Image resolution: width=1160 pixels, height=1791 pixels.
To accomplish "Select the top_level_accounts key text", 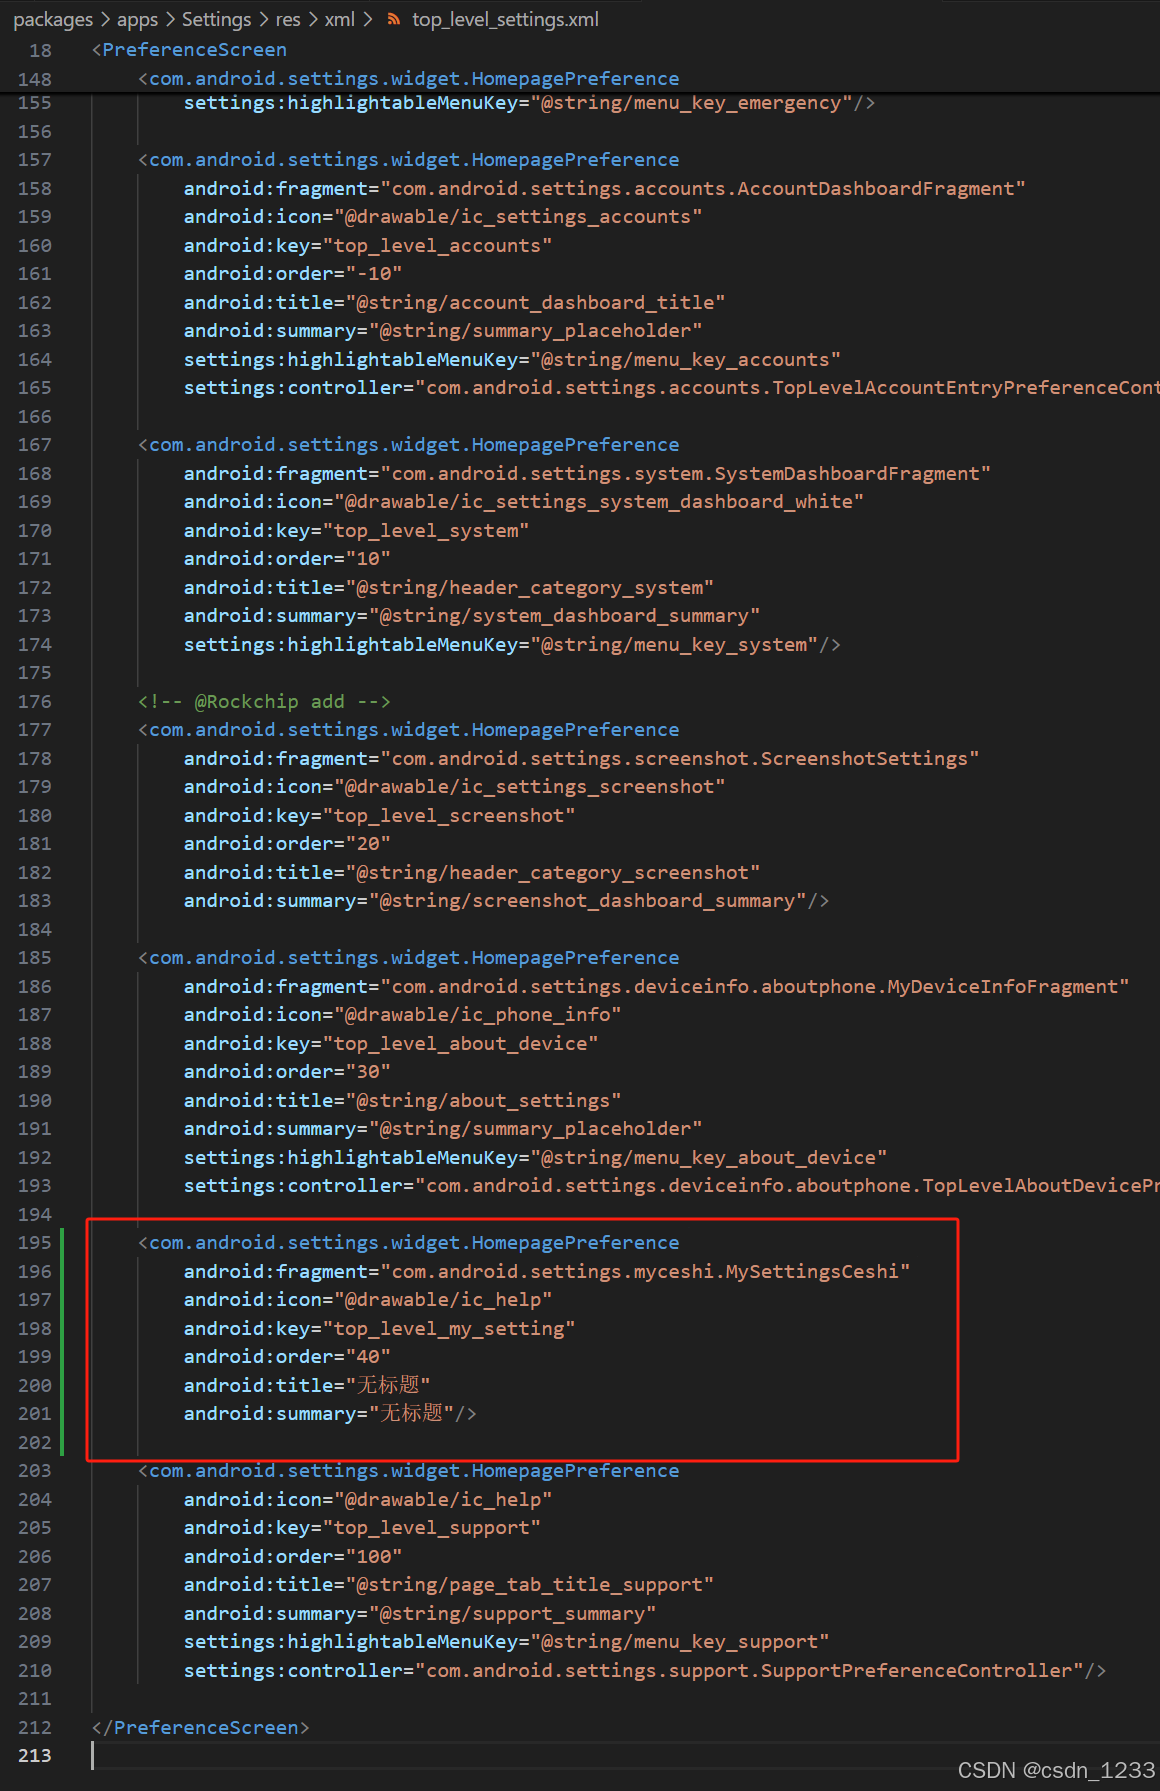I will (x=437, y=246).
